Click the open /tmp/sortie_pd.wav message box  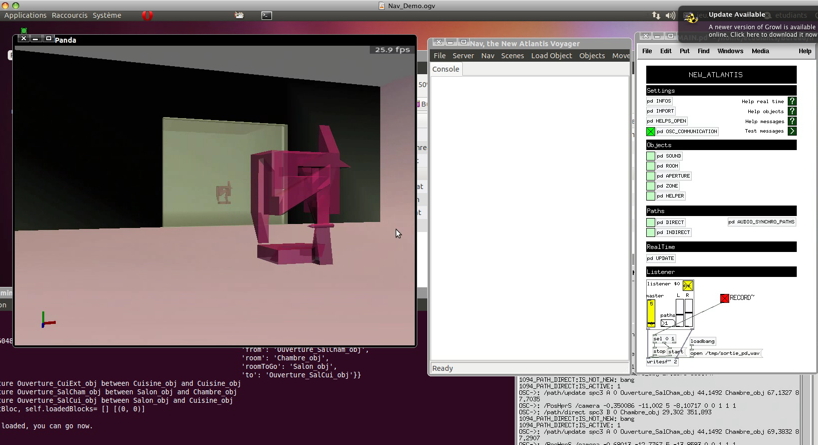click(725, 353)
